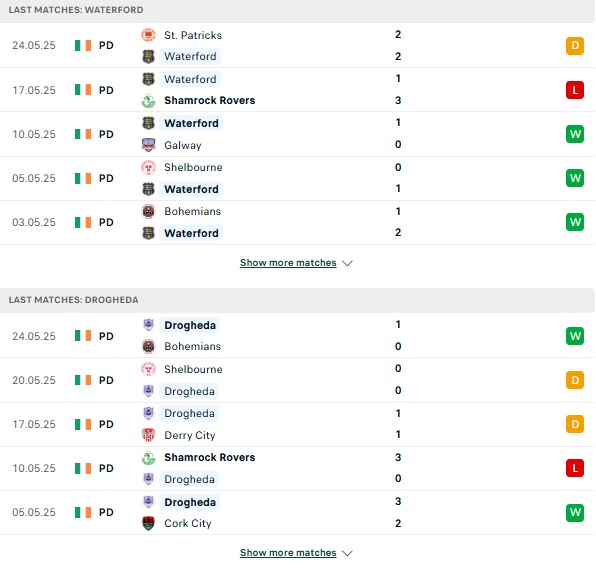Click the chevron next to Waterford's Show more matches
Image resolution: width=596 pixels, height=568 pixels.
point(347,263)
